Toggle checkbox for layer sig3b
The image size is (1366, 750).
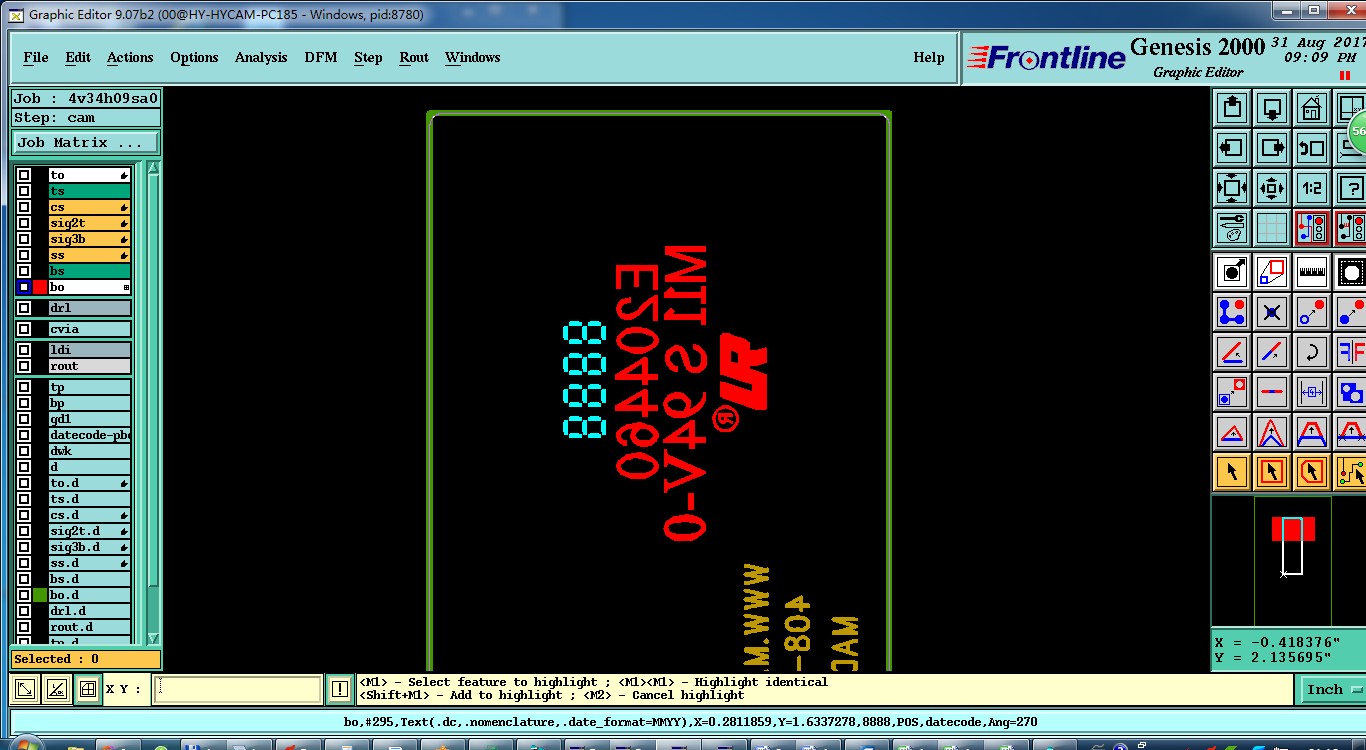(24, 239)
